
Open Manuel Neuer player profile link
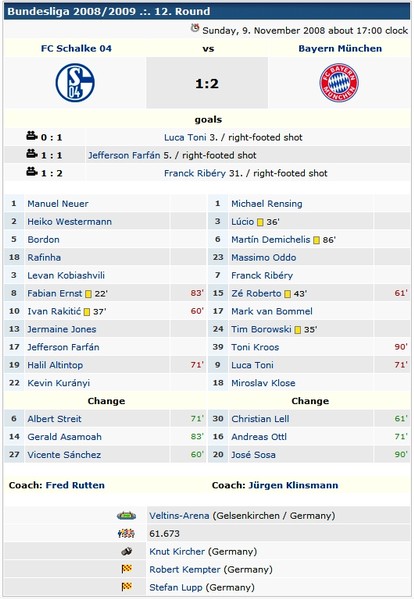point(58,204)
